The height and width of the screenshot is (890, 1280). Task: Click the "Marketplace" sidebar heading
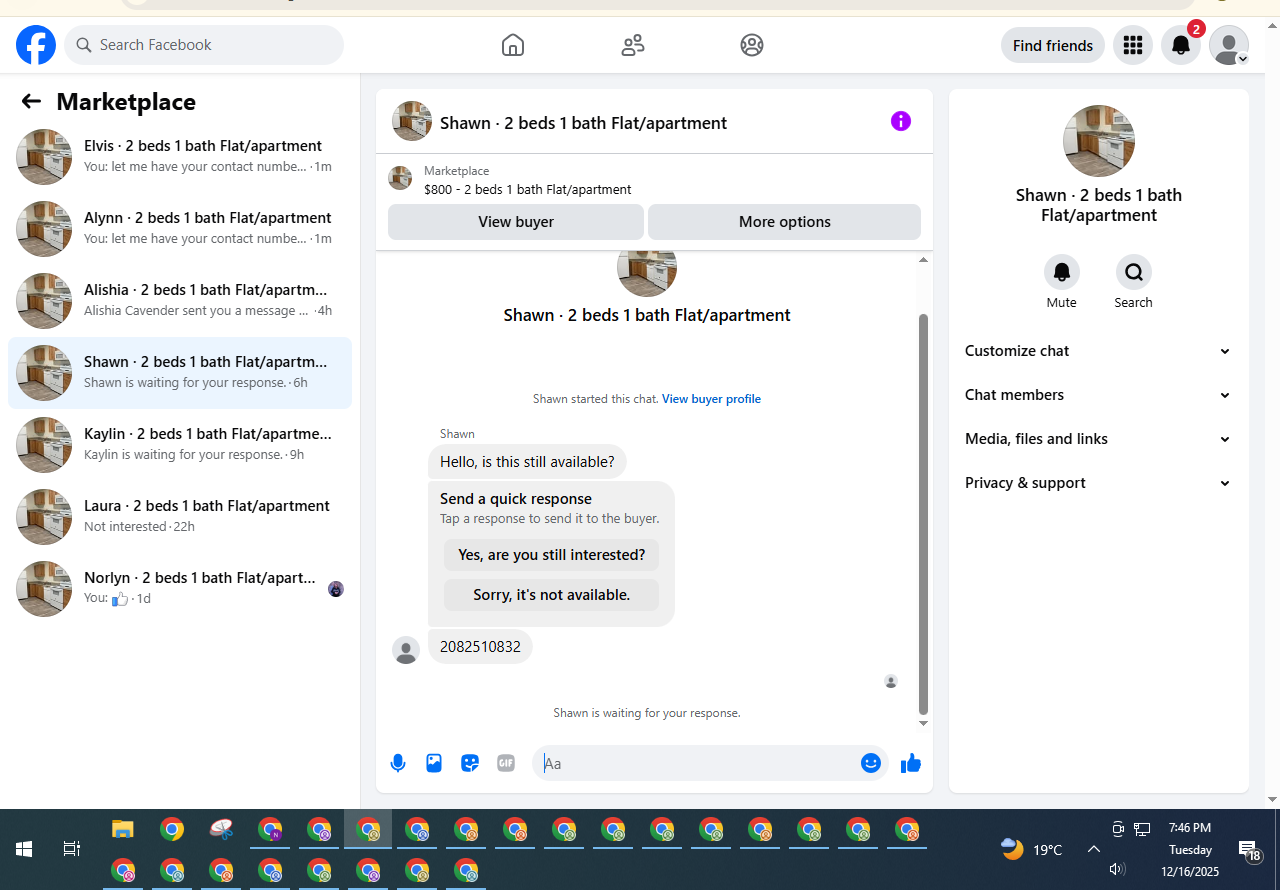coord(126,102)
